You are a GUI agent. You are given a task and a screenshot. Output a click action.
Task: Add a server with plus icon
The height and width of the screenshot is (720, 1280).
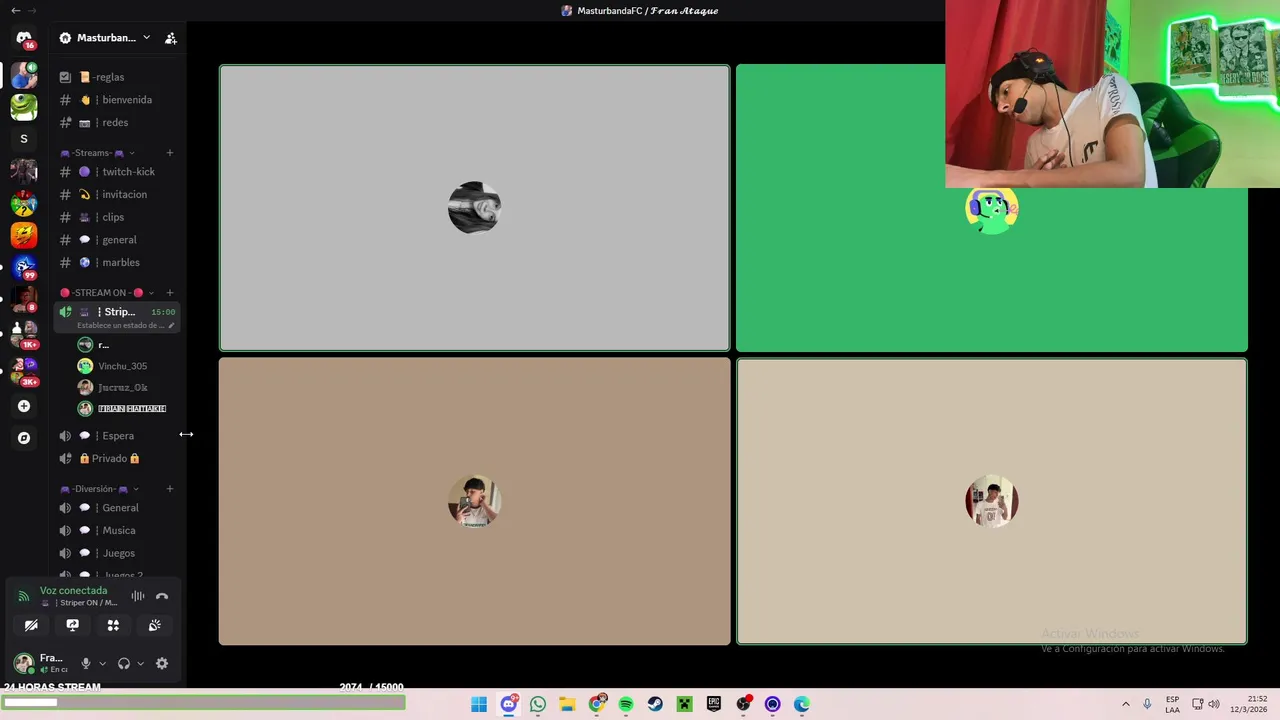tap(24, 406)
